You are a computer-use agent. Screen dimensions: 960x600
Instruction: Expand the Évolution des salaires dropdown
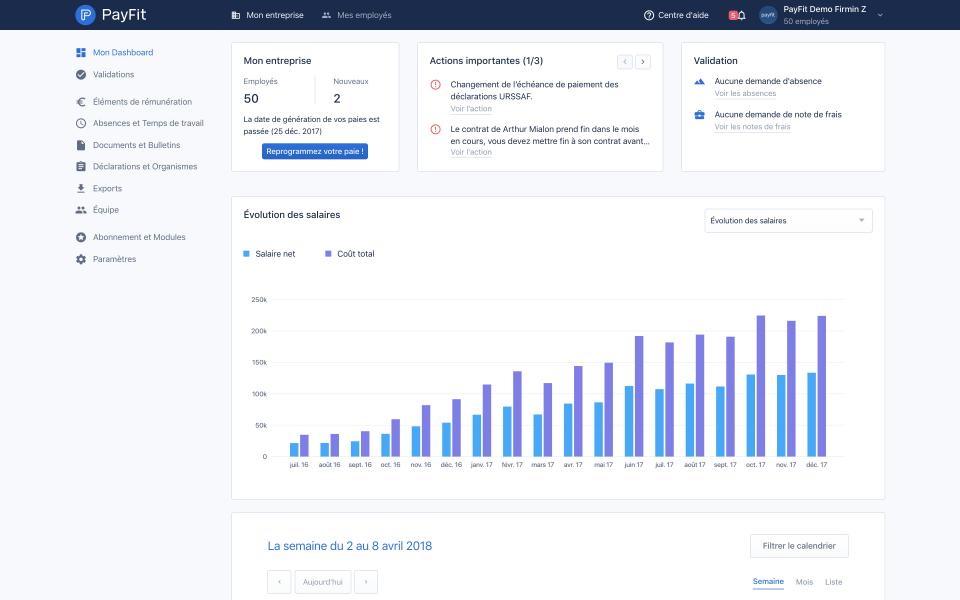coord(789,220)
